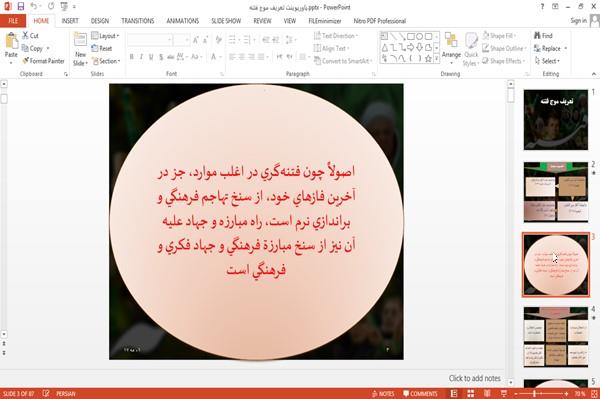
Task: Toggle Justify paragraph alignment
Action: [261, 57]
